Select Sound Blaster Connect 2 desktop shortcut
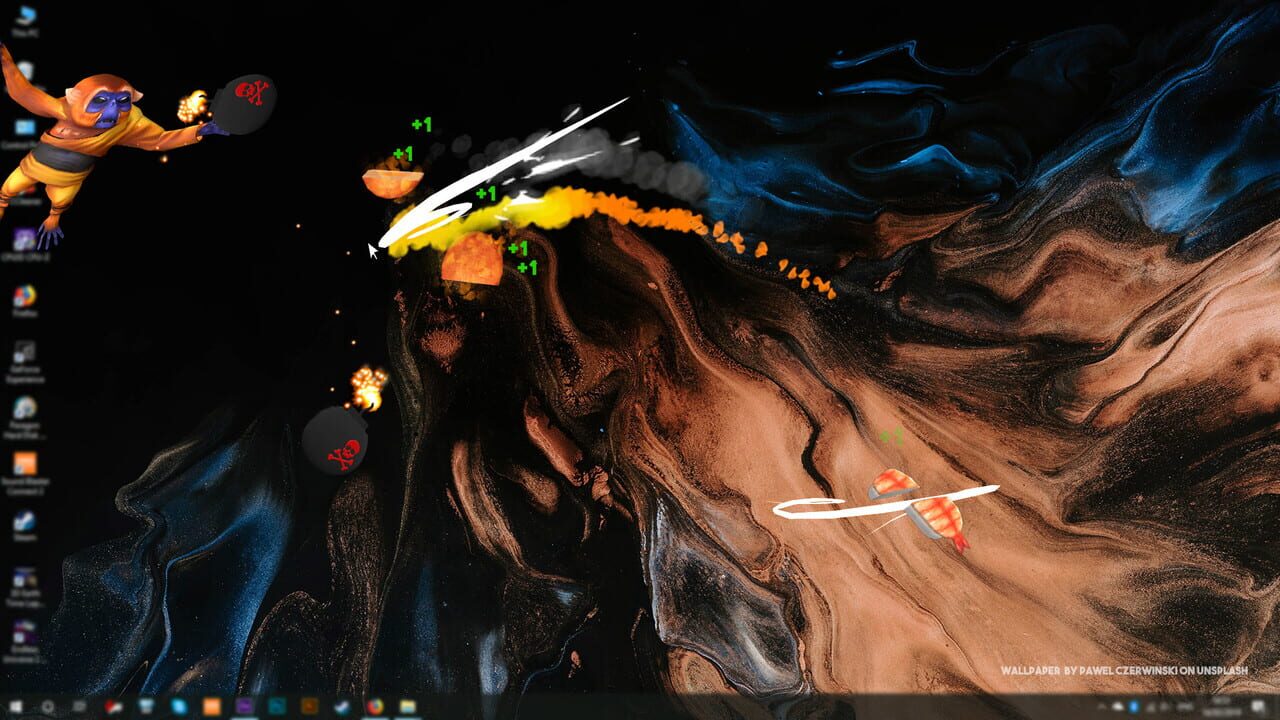1280x720 pixels. (25, 473)
